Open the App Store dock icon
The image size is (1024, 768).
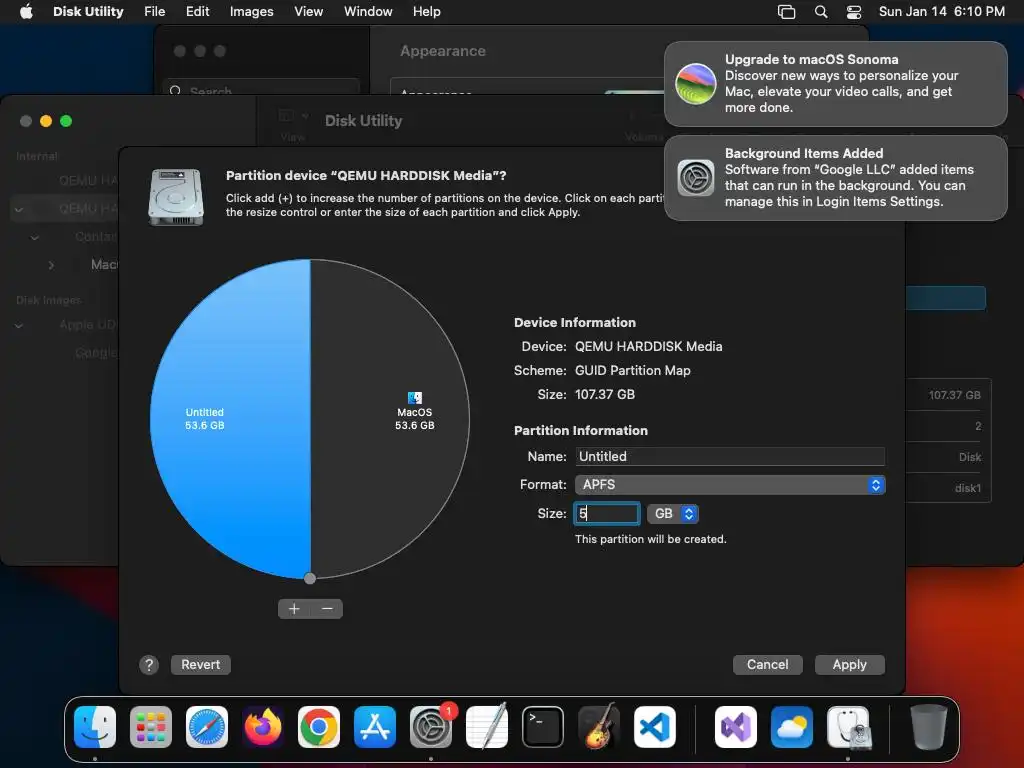[x=375, y=726]
